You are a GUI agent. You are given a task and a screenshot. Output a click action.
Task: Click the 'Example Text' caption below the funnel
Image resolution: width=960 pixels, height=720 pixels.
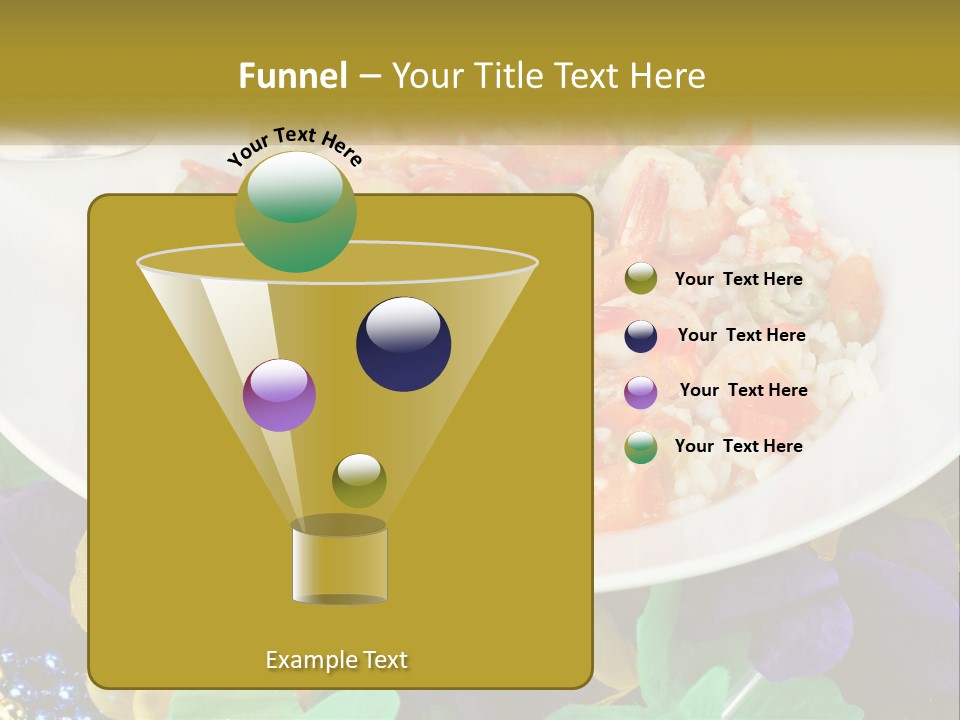[x=337, y=660]
